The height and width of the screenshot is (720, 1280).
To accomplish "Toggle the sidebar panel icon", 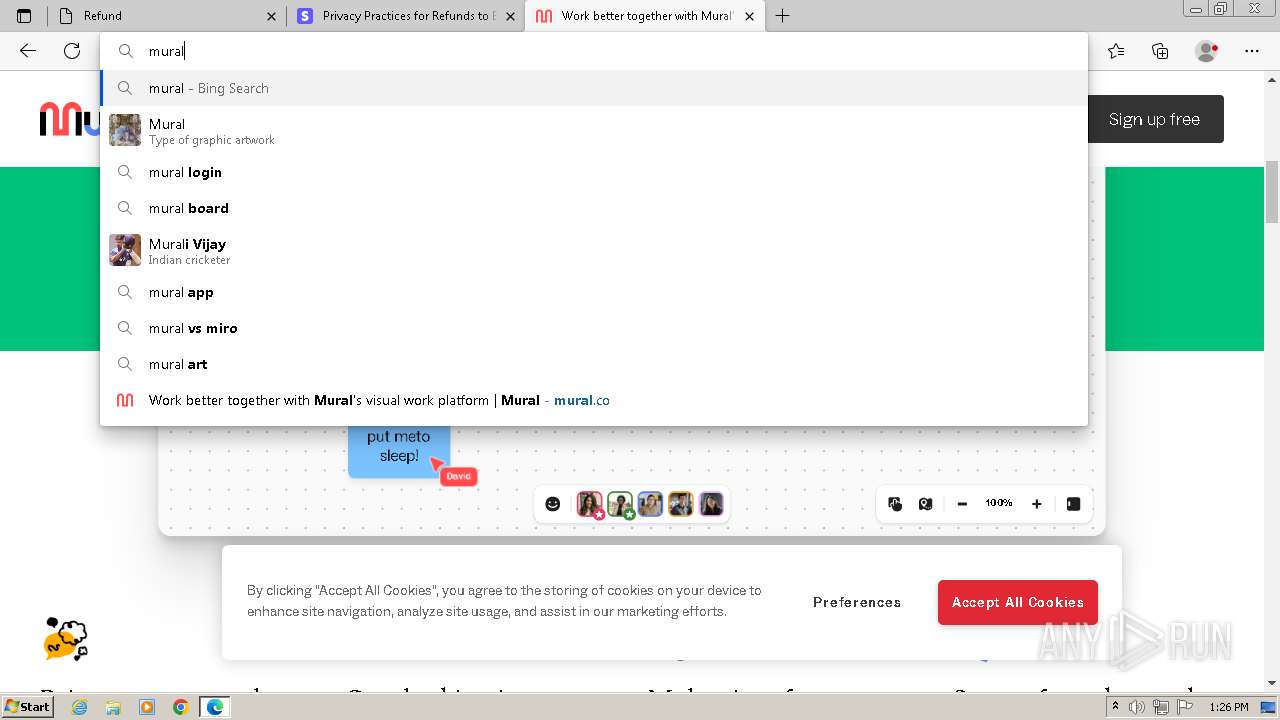I will 1073,504.
